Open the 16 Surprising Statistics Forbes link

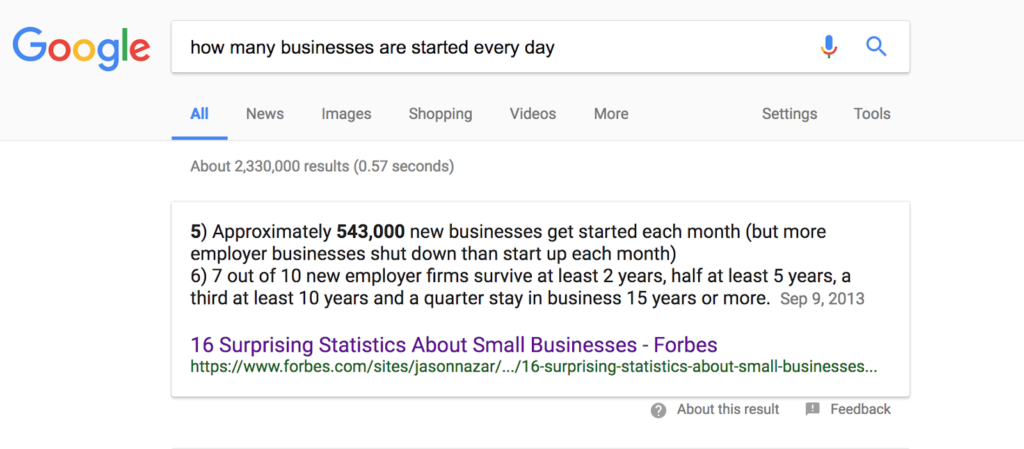point(454,344)
